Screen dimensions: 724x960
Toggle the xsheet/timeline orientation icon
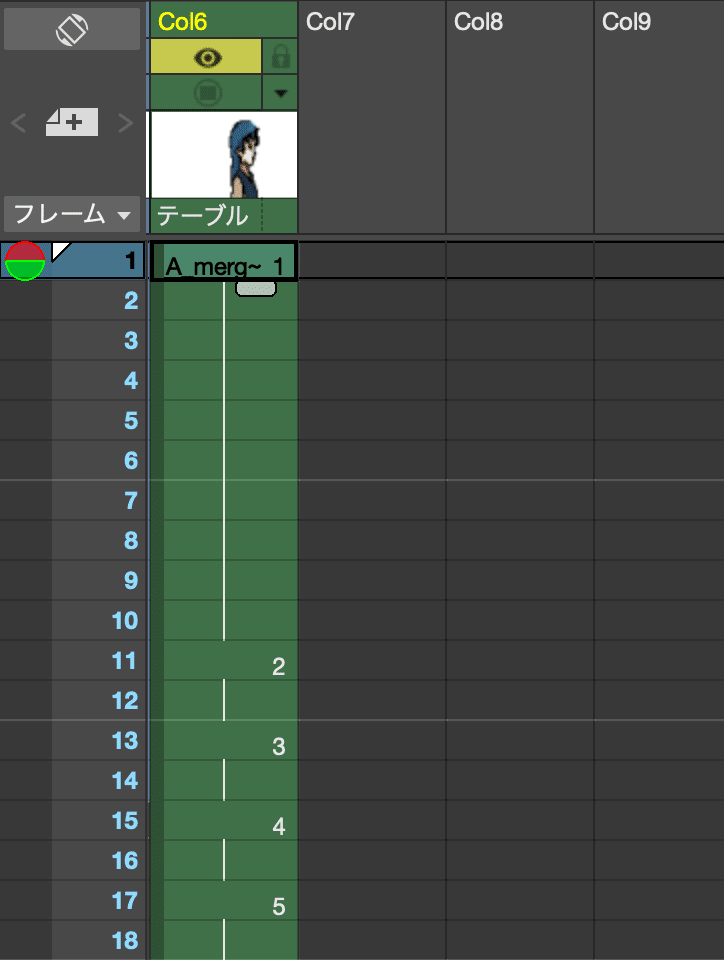pos(72,29)
